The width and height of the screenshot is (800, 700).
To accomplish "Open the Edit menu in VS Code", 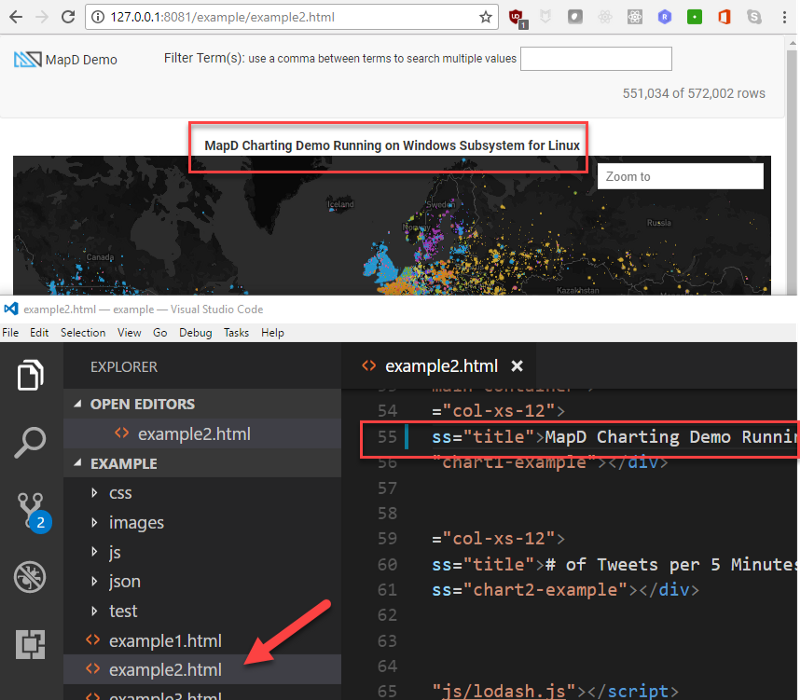I will tap(39, 333).
